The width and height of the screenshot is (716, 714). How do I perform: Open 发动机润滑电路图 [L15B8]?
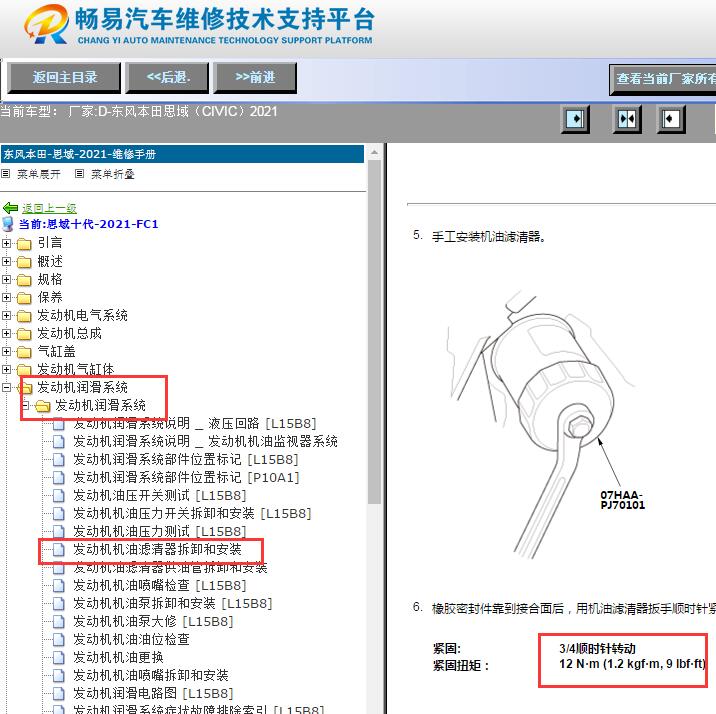point(153,693)
